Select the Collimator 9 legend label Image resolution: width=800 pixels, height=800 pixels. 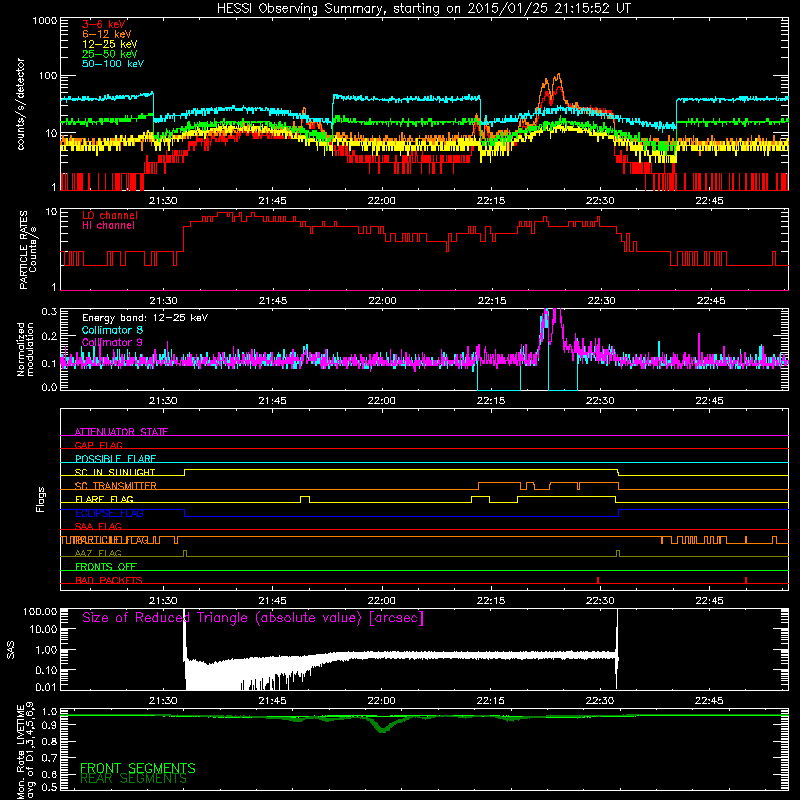(112, 342)
